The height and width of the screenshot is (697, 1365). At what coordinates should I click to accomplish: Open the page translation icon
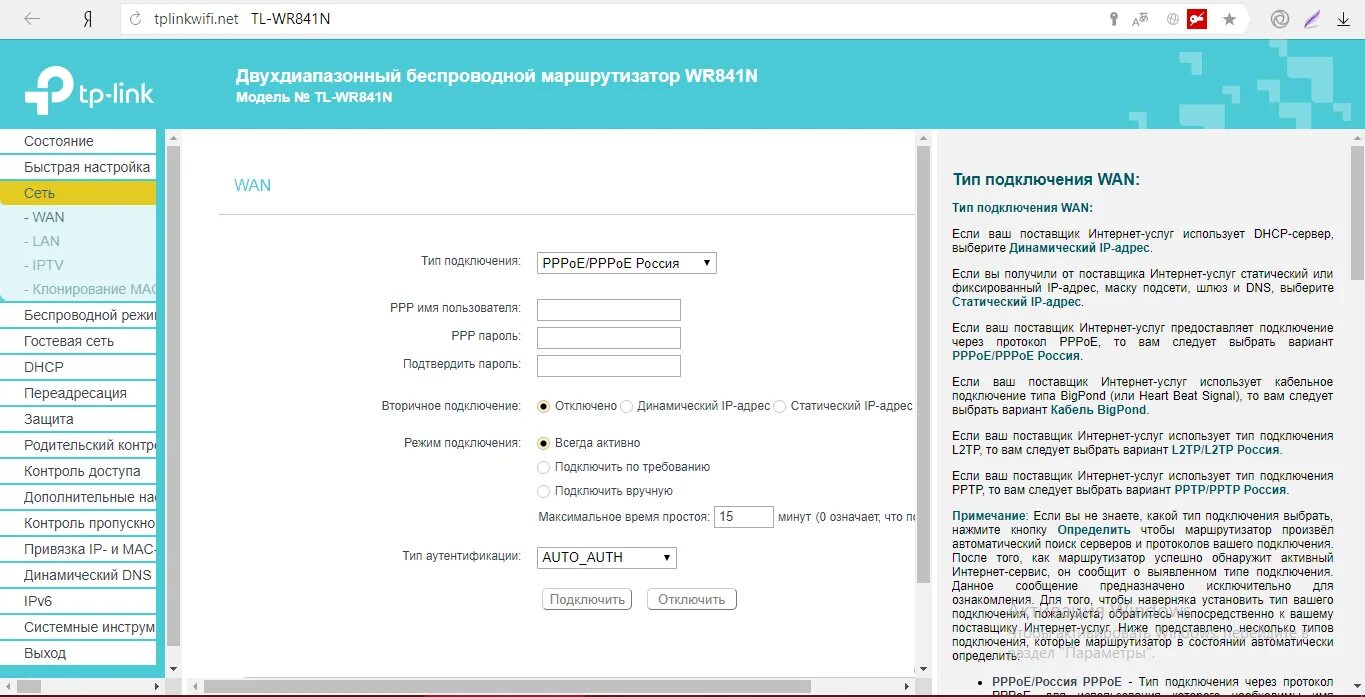[x=1141, y=19]
